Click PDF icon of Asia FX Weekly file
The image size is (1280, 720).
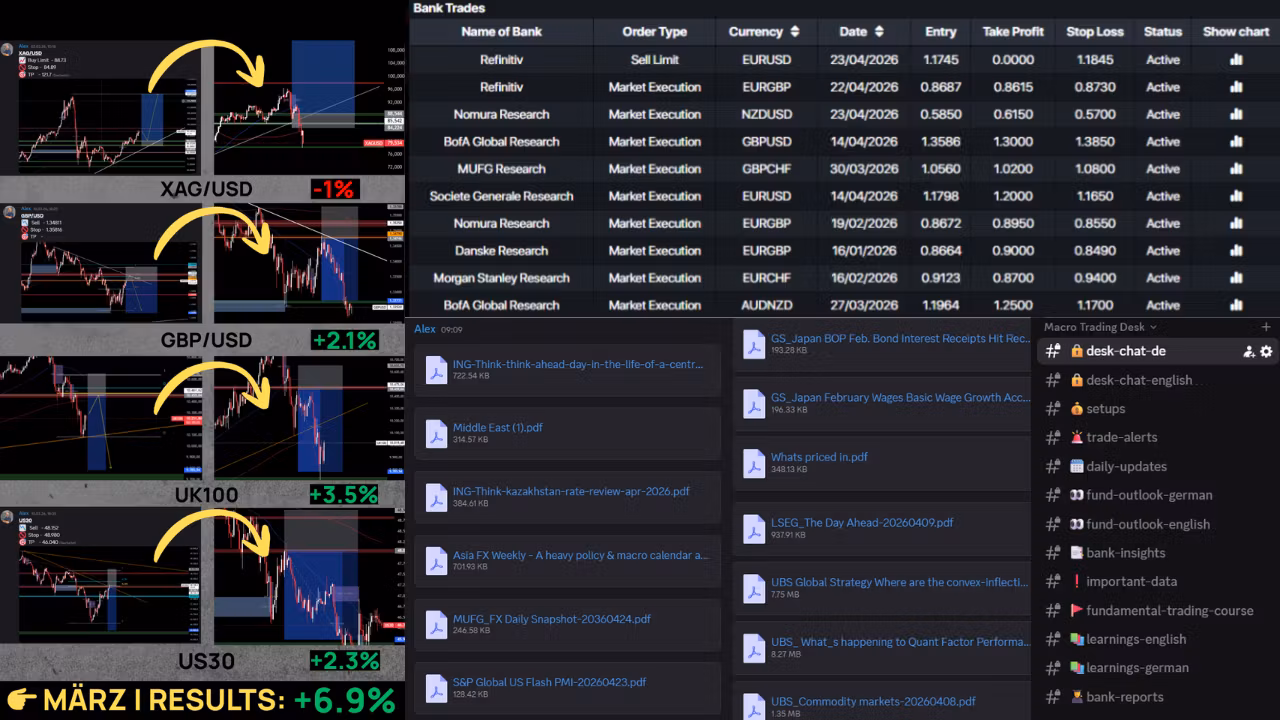436,562
